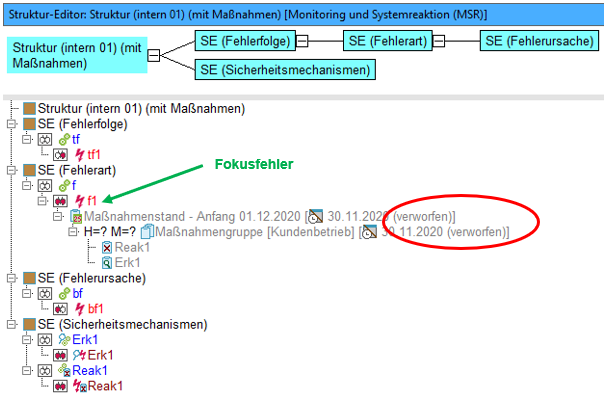The image size is (607, 397).
Task: Click the Reak1 reaction measure icon
Action: pyautogui.click(x=107, y=247)
